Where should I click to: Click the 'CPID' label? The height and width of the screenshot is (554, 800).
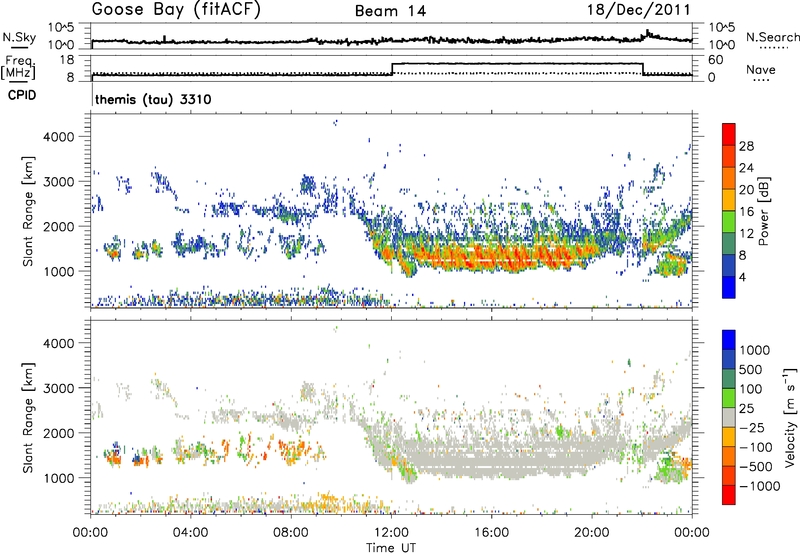pyautogui.click(x=22, y=95)
